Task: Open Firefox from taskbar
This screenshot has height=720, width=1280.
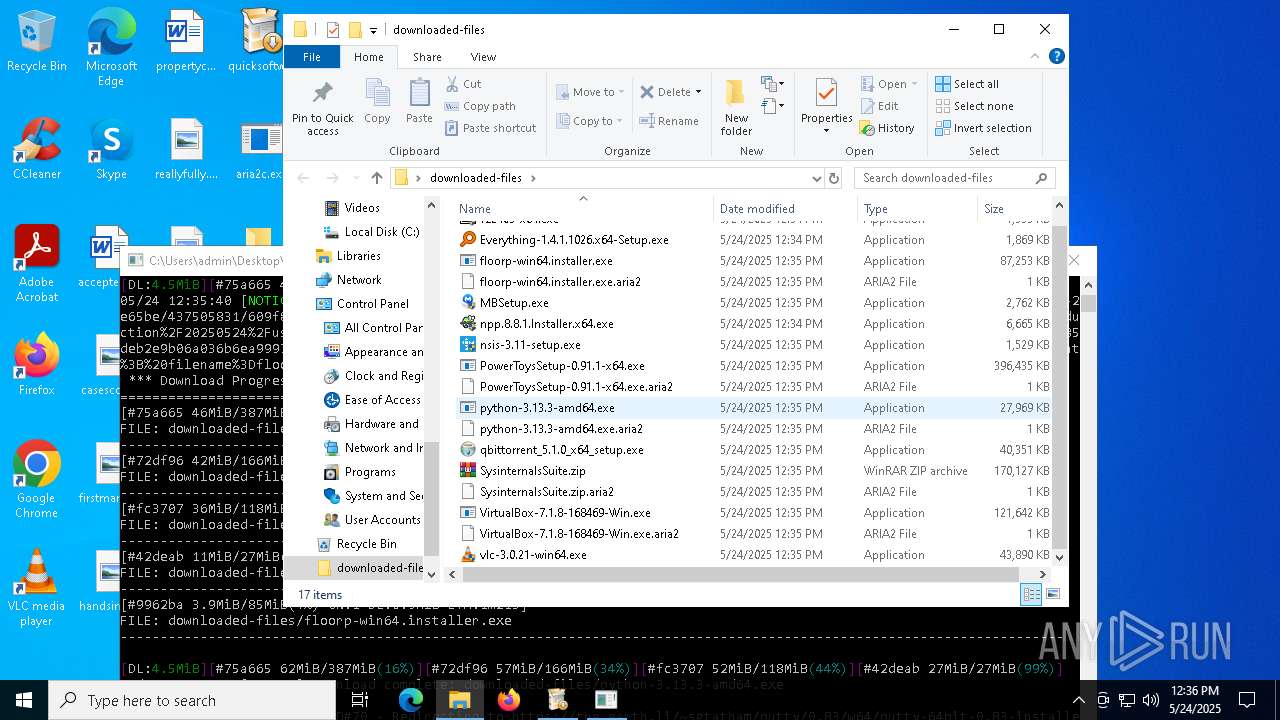Action: click(x=509, y=700)
